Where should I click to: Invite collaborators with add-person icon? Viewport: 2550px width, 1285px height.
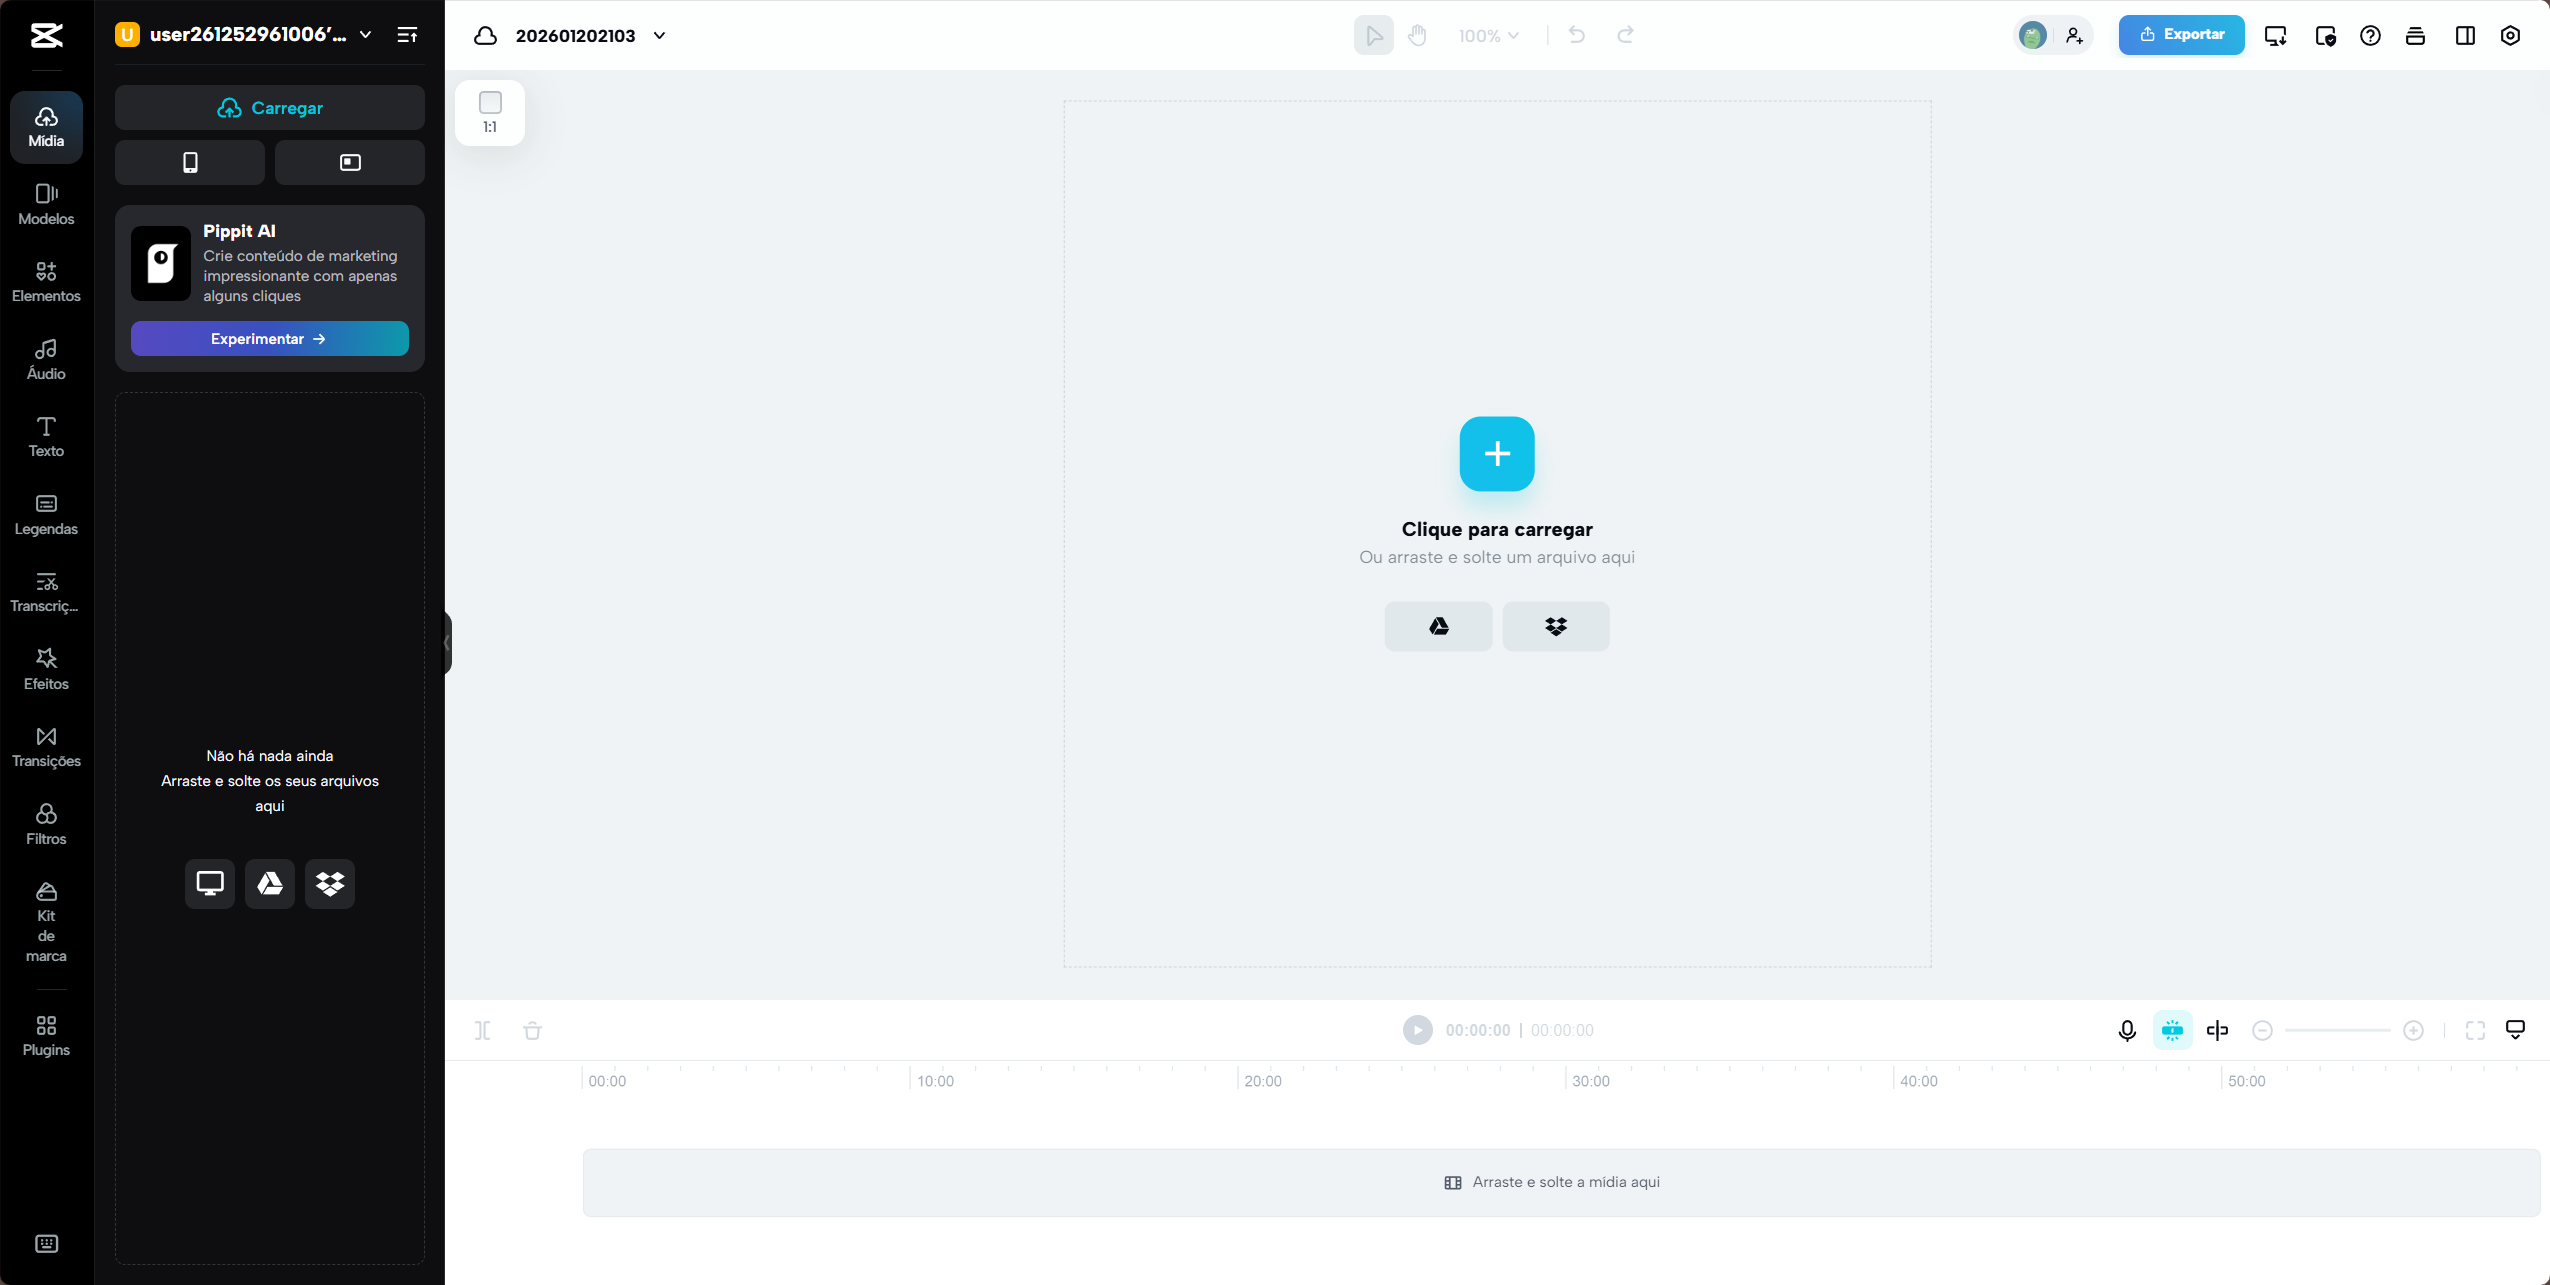pyautogui.click(x=2074, y=35)
